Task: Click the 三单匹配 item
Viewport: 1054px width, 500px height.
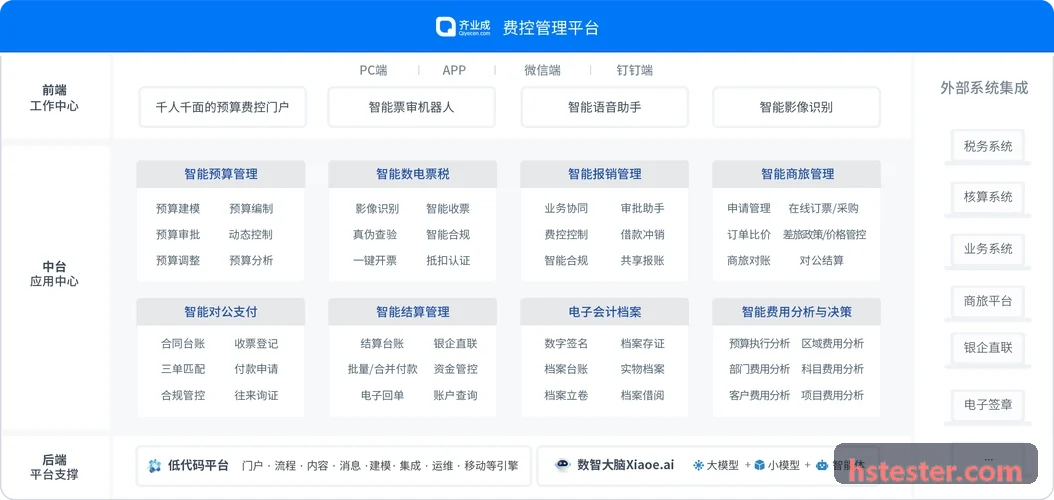Action: tap(183, 369)
